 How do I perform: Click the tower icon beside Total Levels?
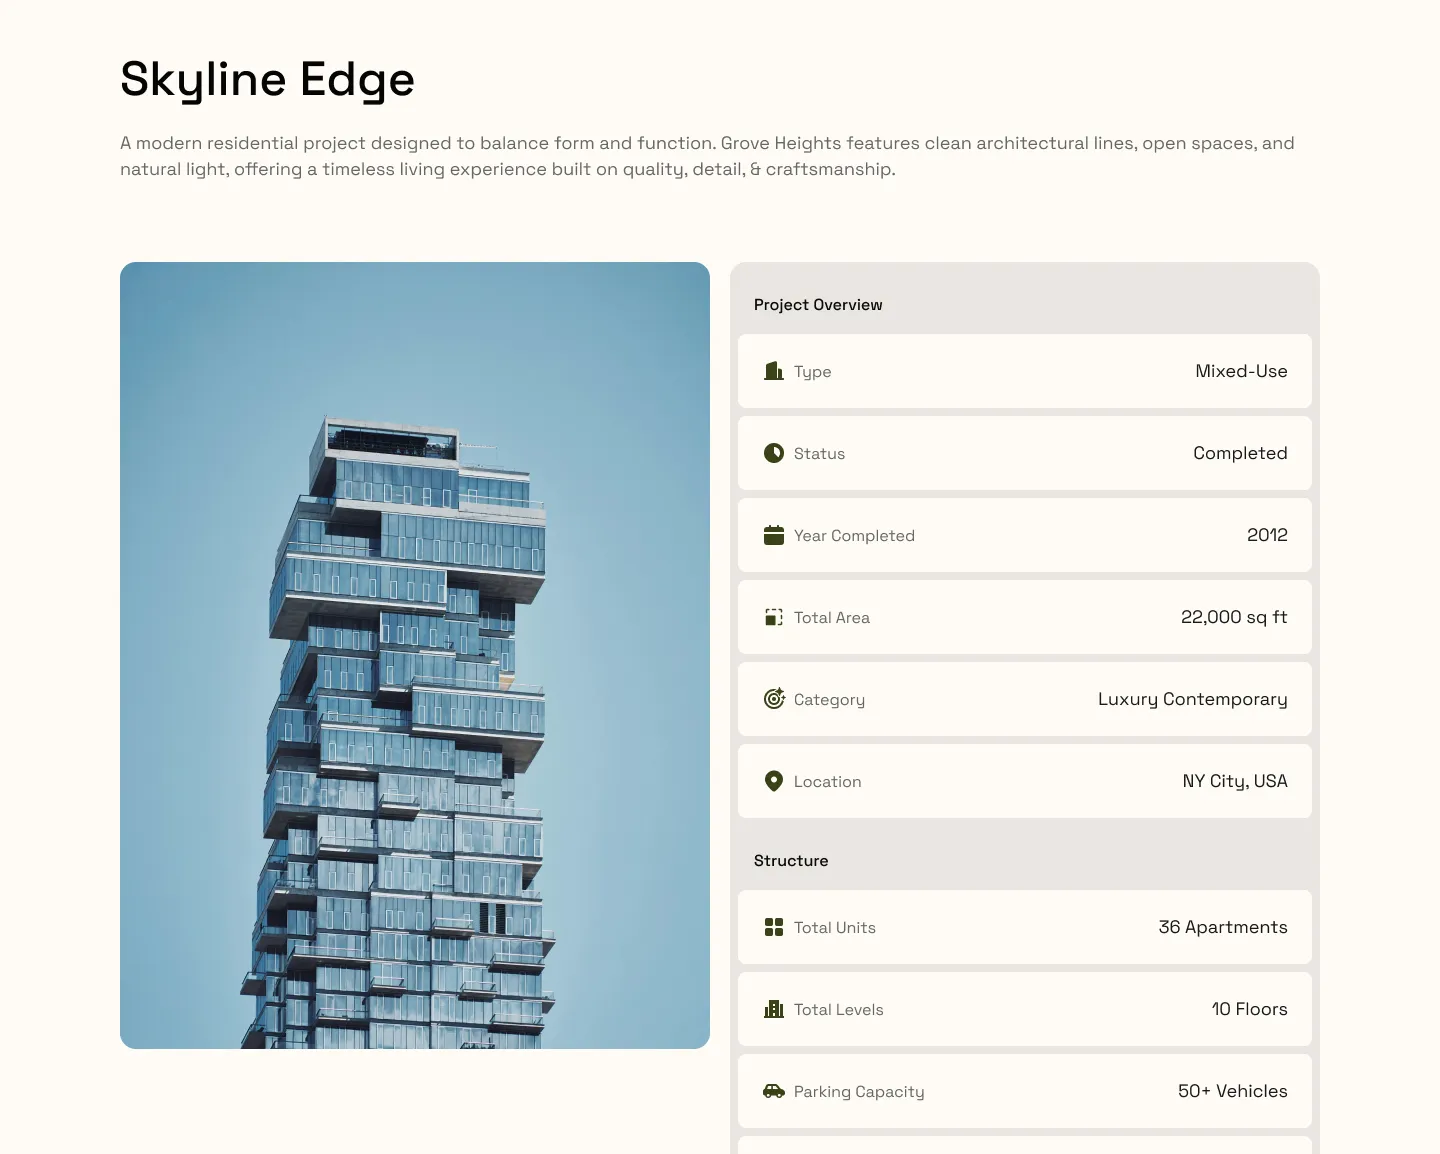click(774, 1009)
